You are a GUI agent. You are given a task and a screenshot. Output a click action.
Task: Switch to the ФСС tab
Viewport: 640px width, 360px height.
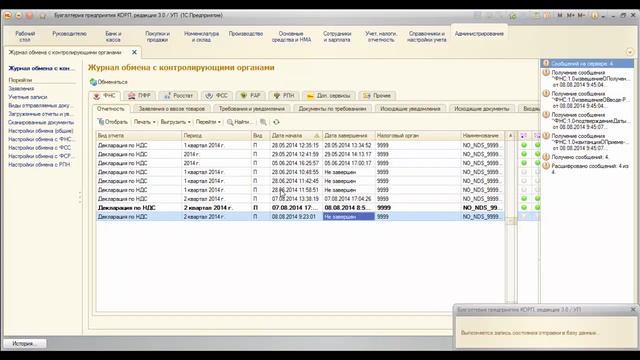[216, 96]
